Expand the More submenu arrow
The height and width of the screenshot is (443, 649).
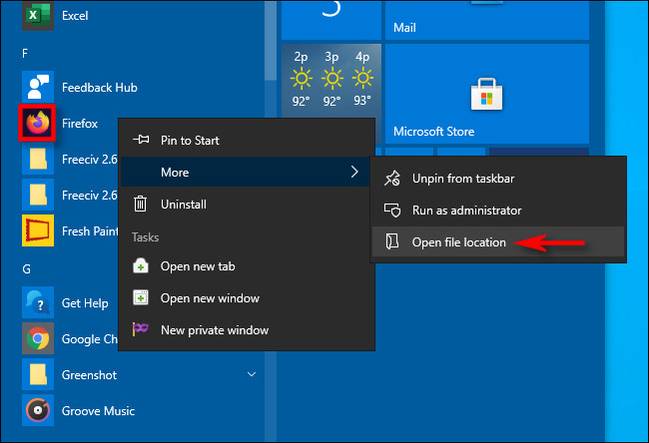[x=354, y=172]
